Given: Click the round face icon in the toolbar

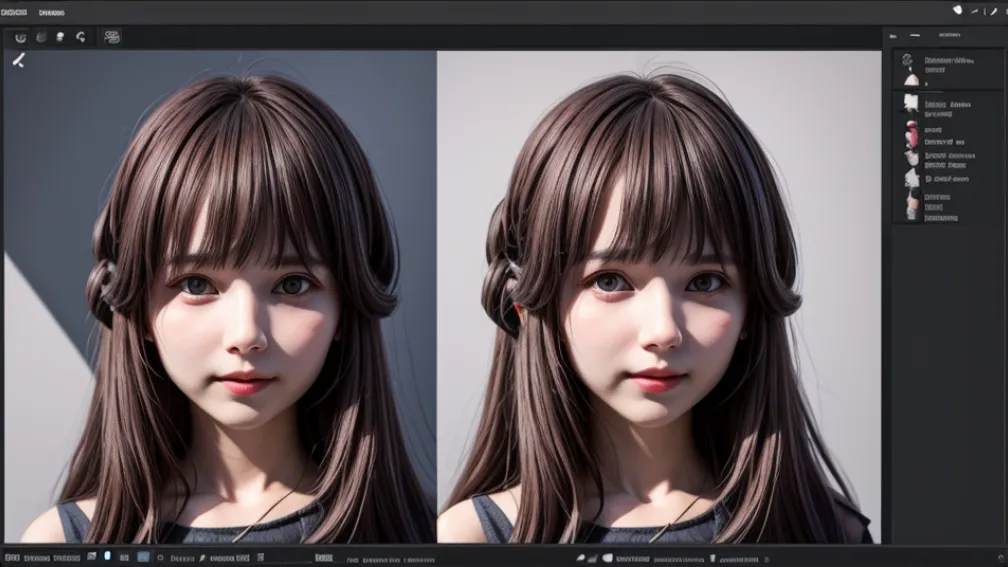Looking at the screenshot, I should tap(21, 38).
